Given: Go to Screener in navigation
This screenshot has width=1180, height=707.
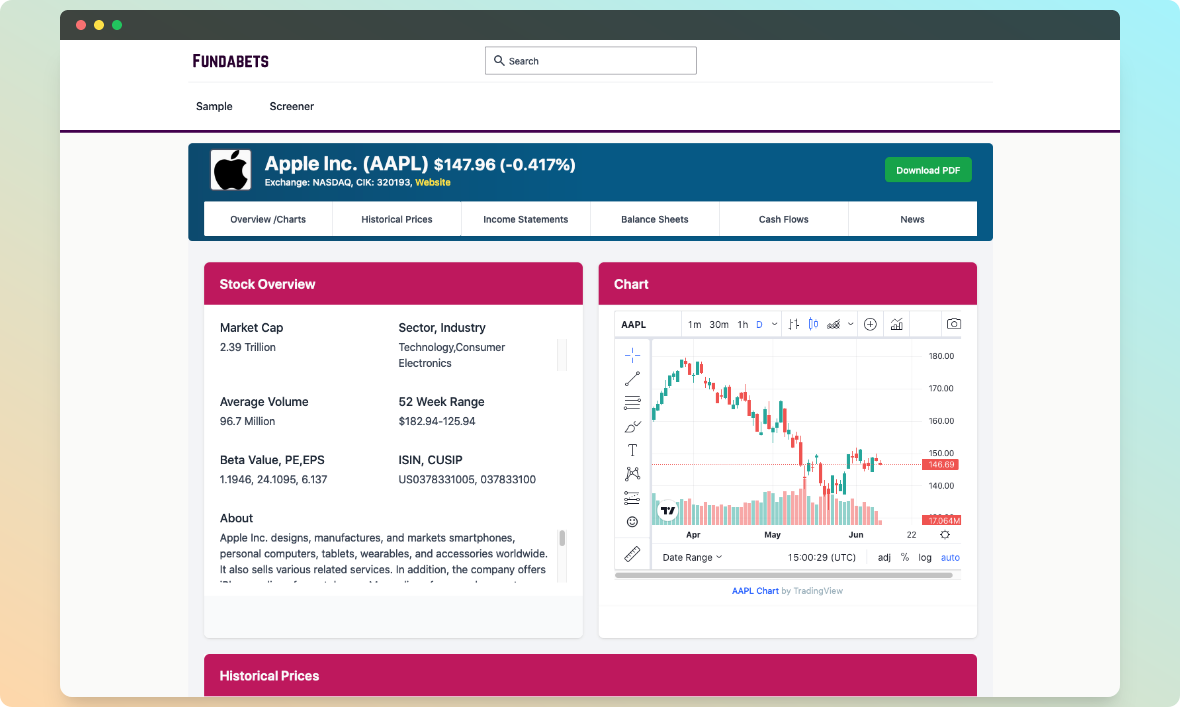Looking at the screenshot, I should [x=291, y=106].
